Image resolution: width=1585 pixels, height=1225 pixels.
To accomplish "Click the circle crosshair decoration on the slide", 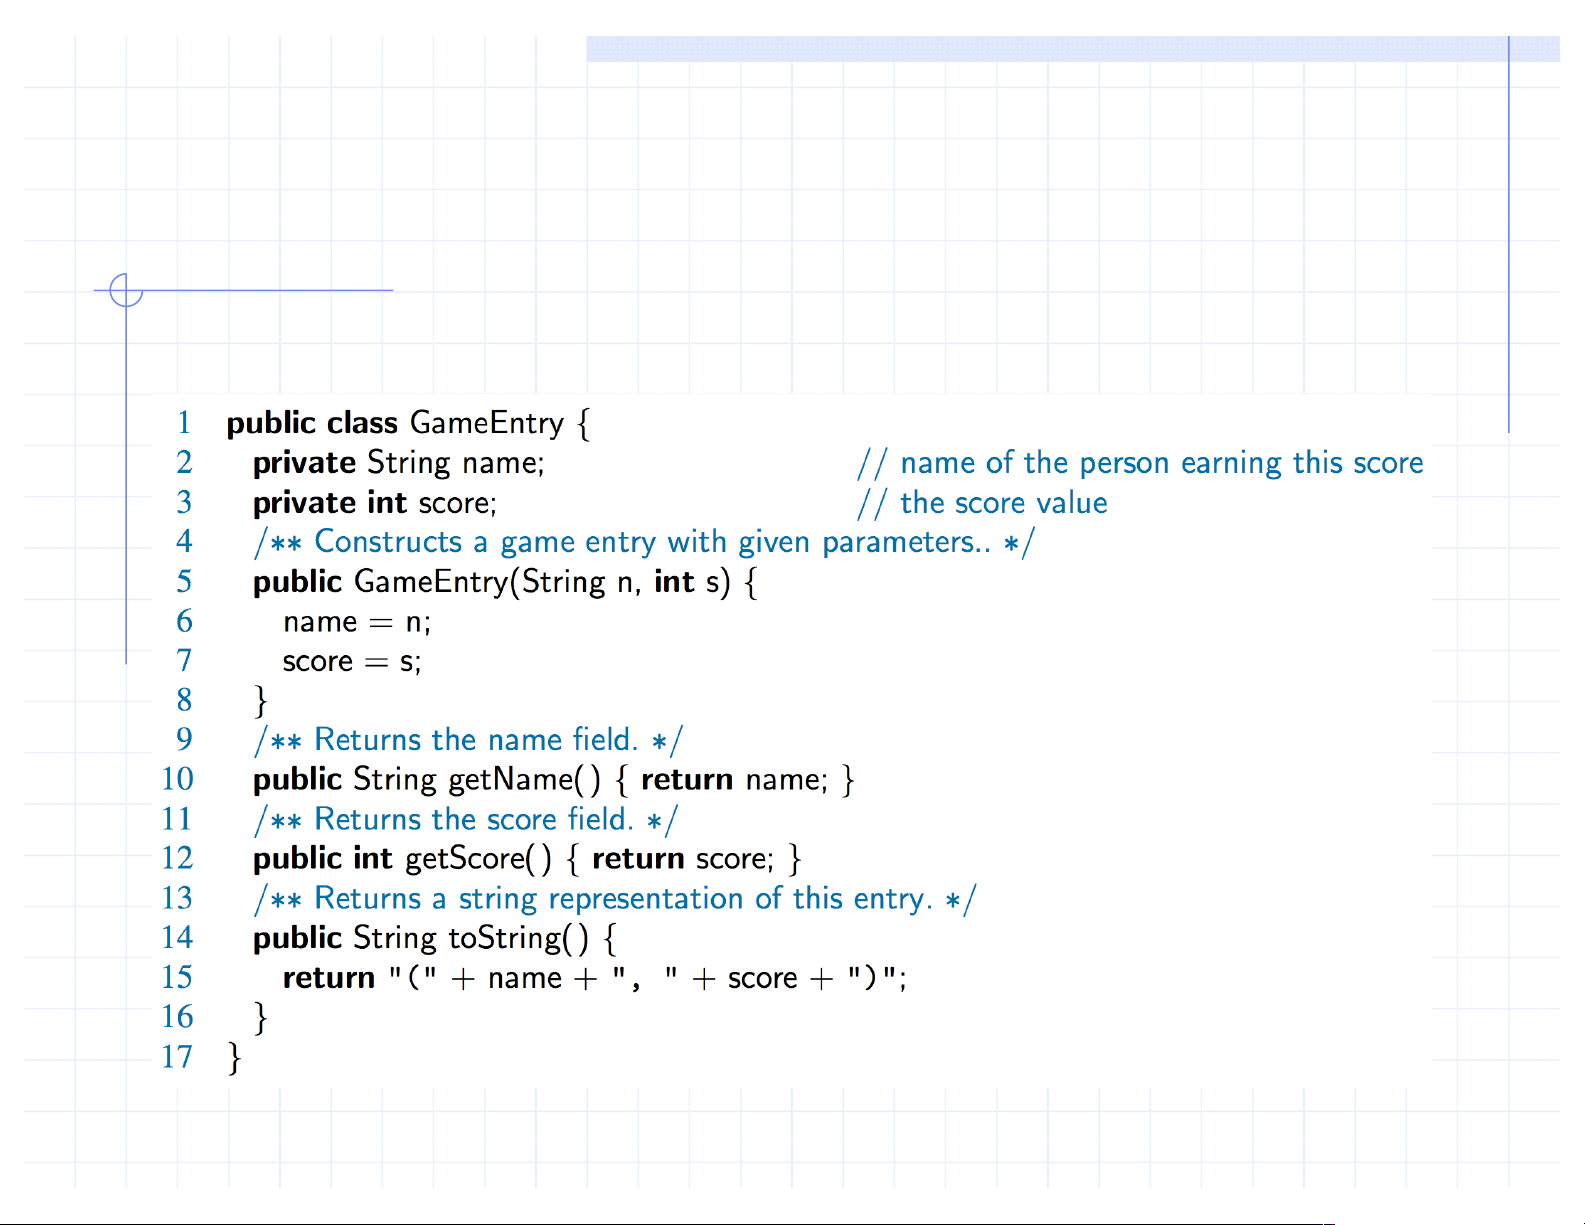I will pos(126,290).
